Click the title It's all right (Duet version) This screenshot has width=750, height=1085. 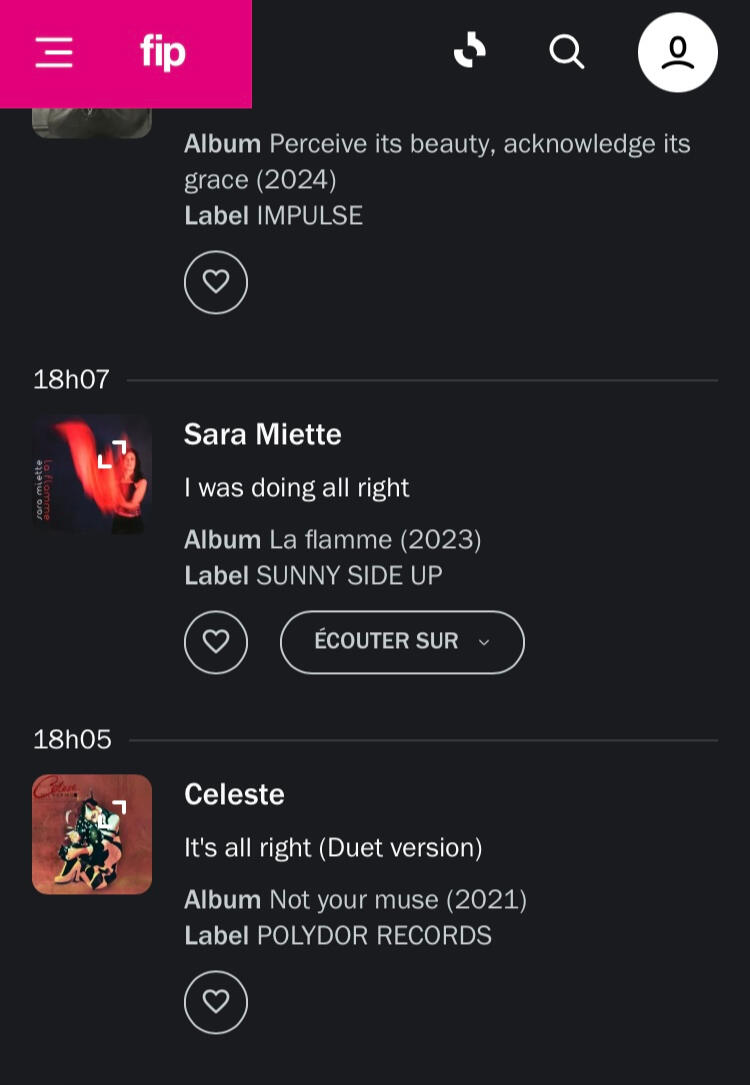pyautogui.click(x=333, y=848)
